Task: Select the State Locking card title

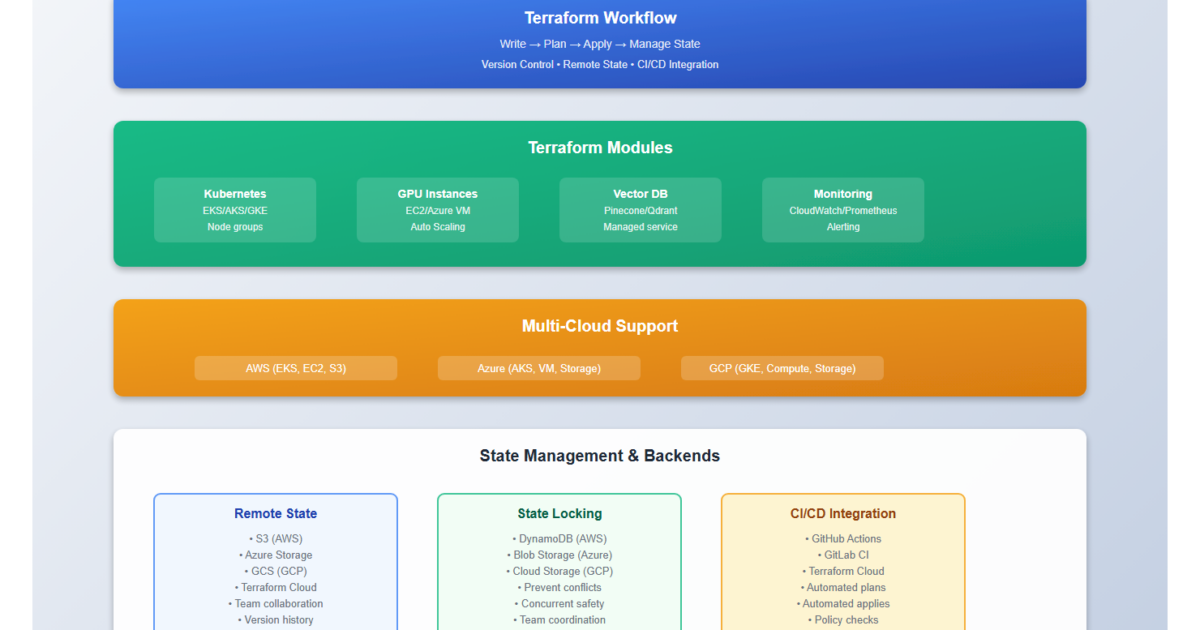Action: pyautogui.click(x=559, y=514)
